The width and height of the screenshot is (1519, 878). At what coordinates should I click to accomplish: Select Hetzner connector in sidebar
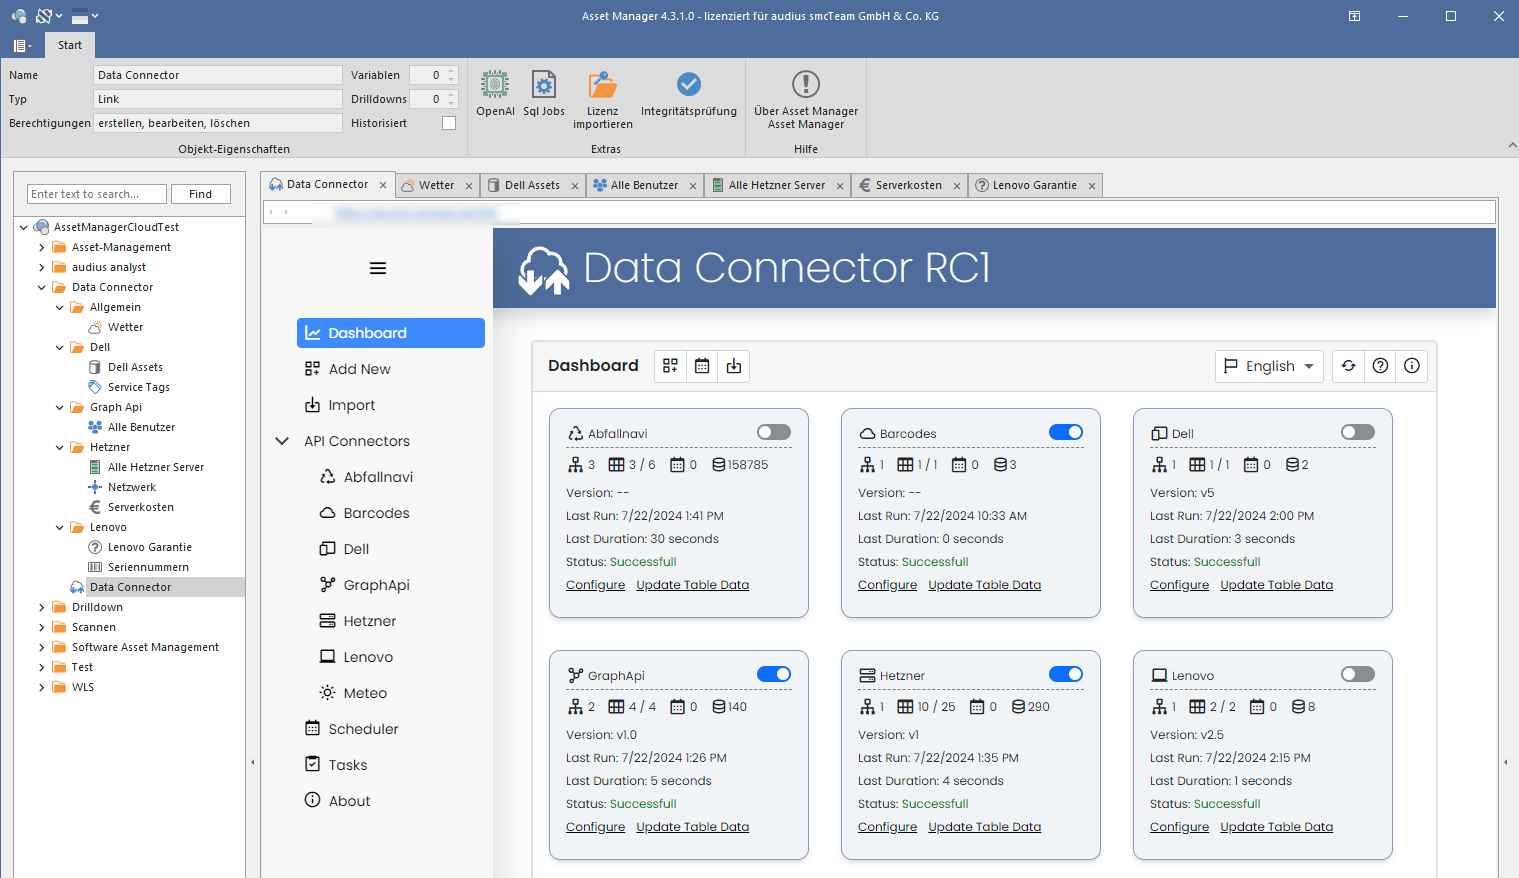coord(370,621)
